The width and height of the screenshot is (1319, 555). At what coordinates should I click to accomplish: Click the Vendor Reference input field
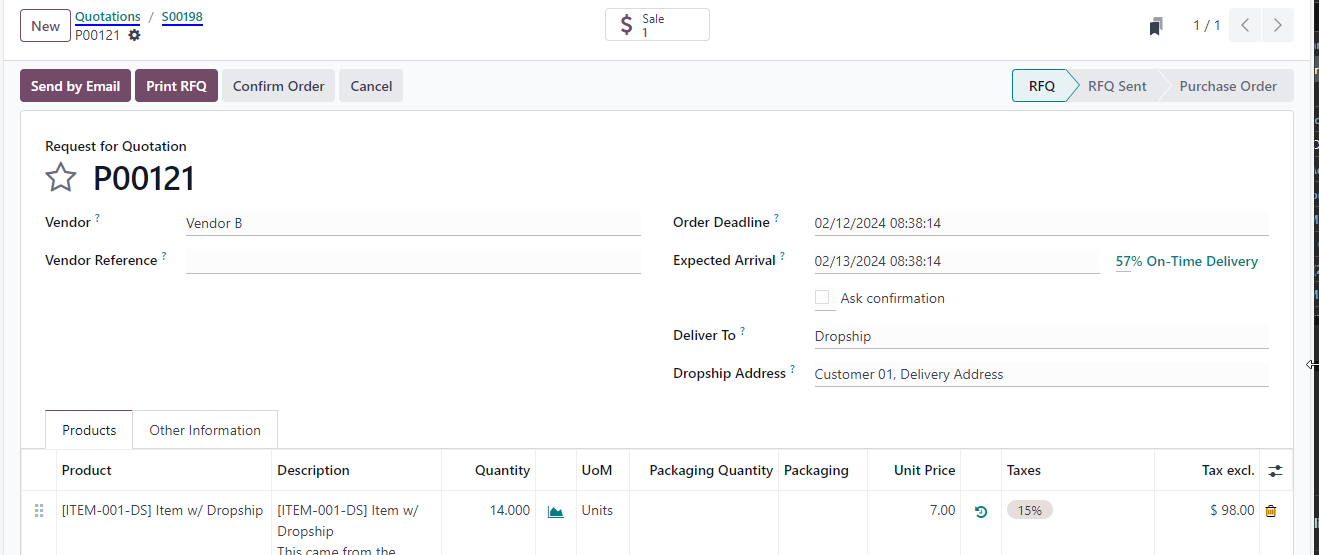click(x=413, y=261)
